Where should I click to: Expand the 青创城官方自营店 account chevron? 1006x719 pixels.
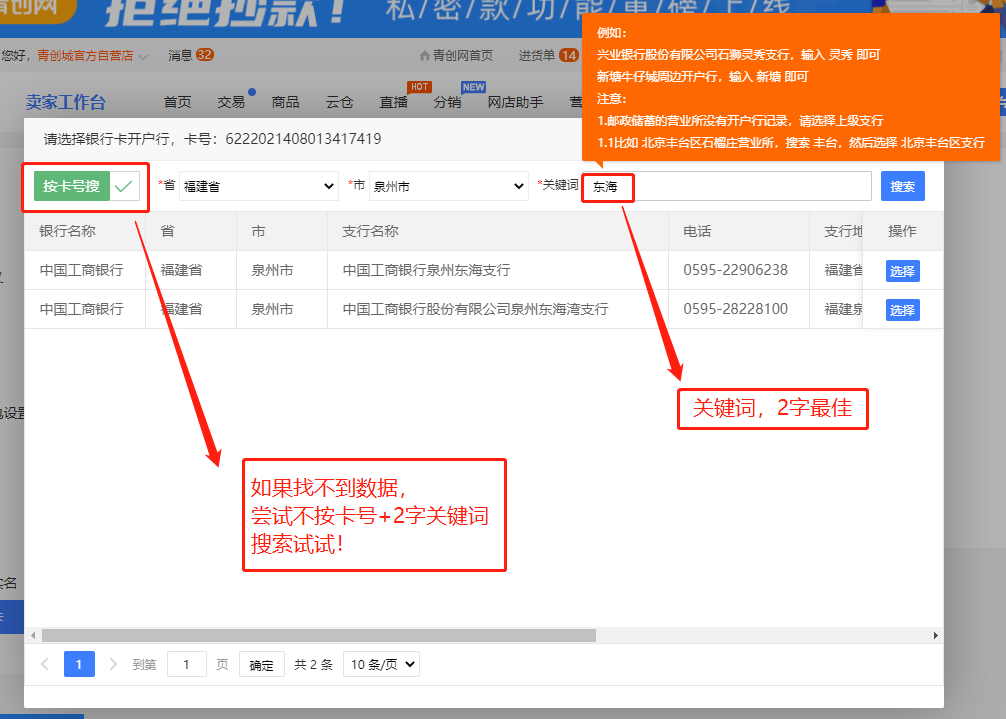click(x=144, y=56)
